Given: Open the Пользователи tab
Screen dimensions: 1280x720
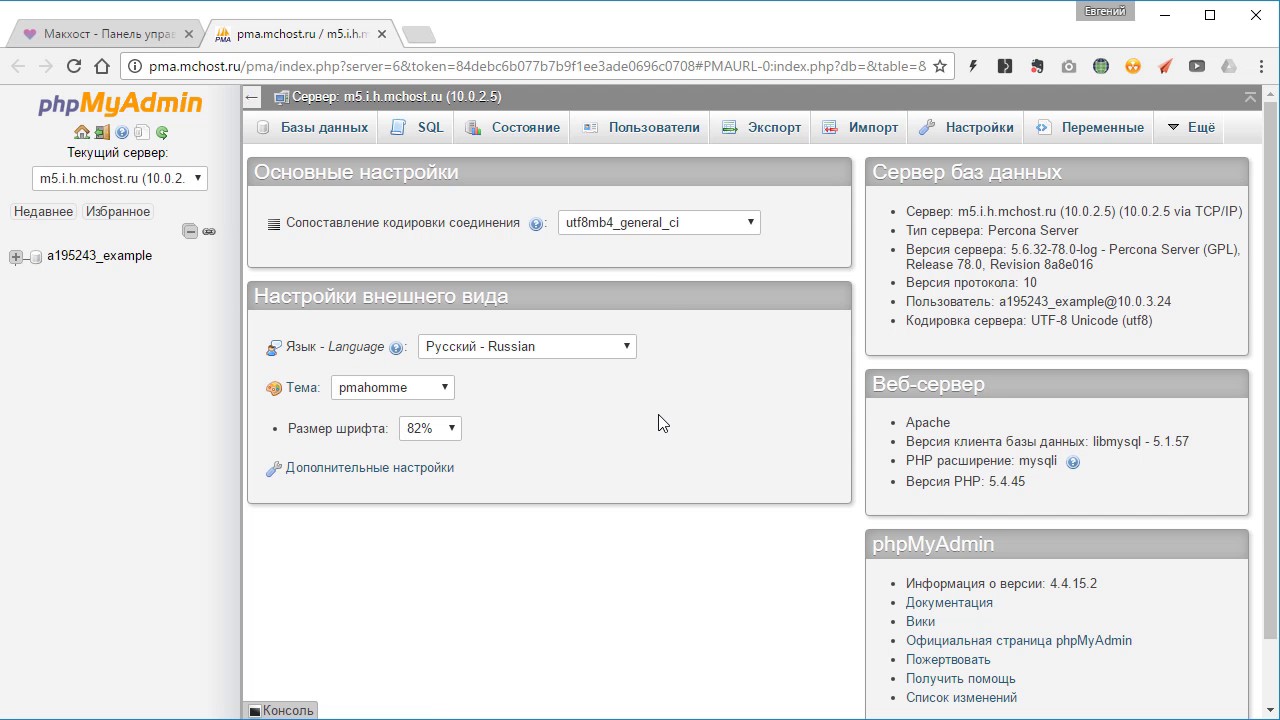Looking at the screenshot, I should coord(641,127).
